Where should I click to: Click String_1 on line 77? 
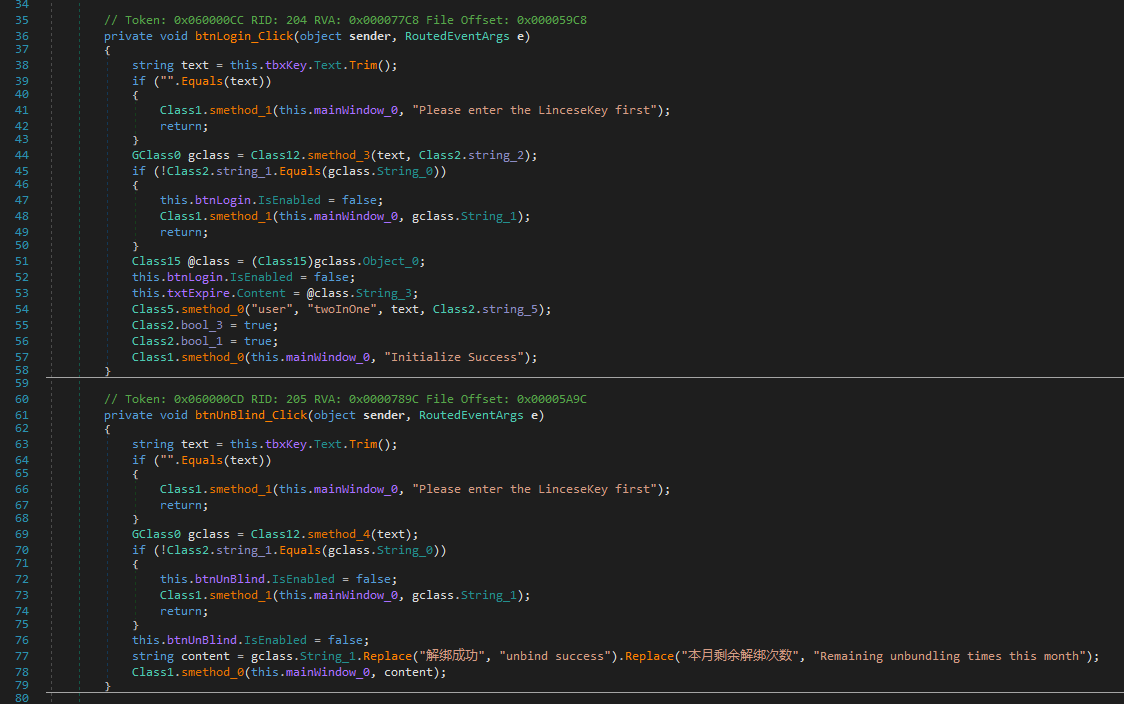click(328, 657)
